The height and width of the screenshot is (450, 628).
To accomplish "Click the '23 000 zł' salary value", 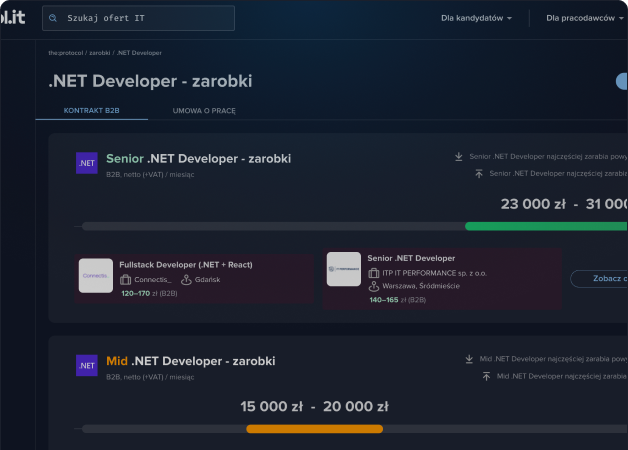I will click(533, 204).
